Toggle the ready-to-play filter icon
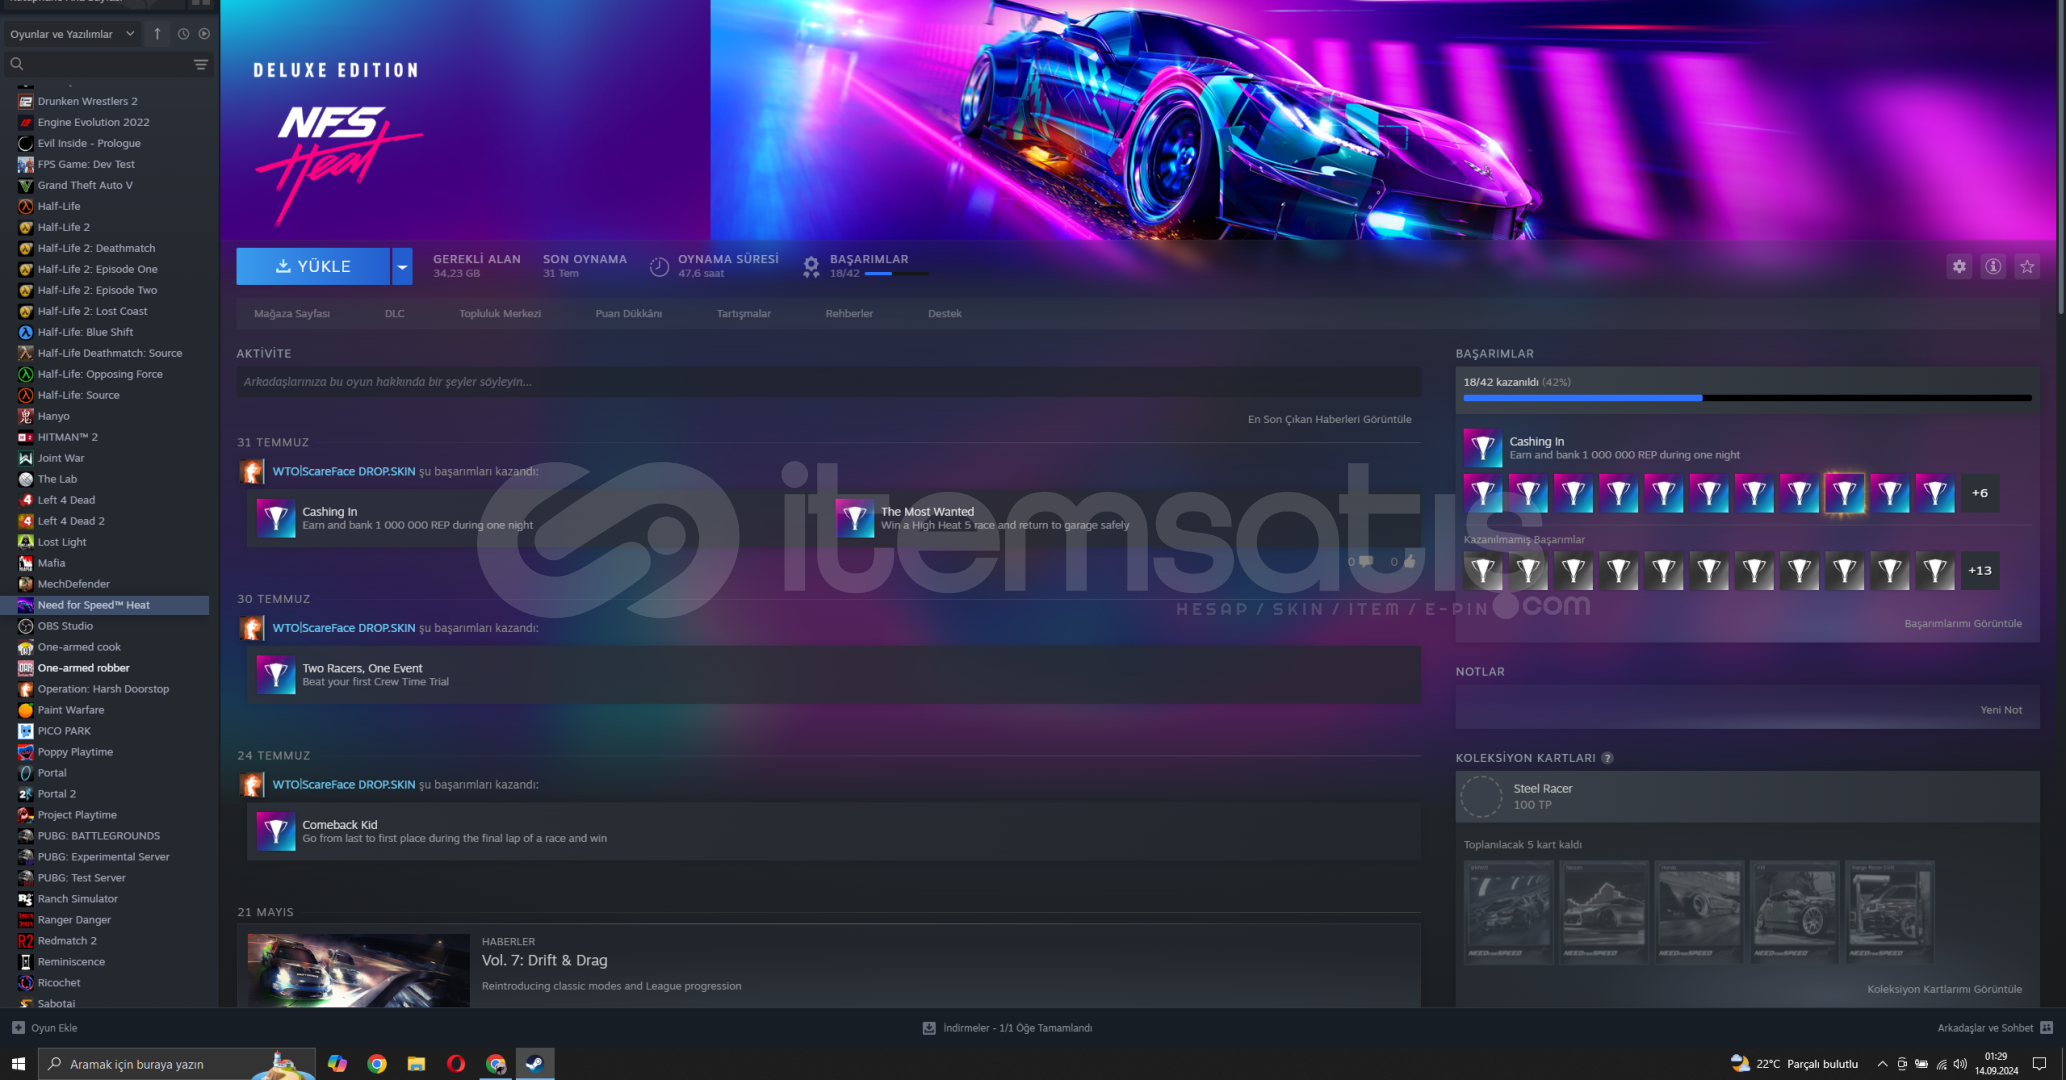This screenshot has width=2066, height=1080. pos(204,34)
